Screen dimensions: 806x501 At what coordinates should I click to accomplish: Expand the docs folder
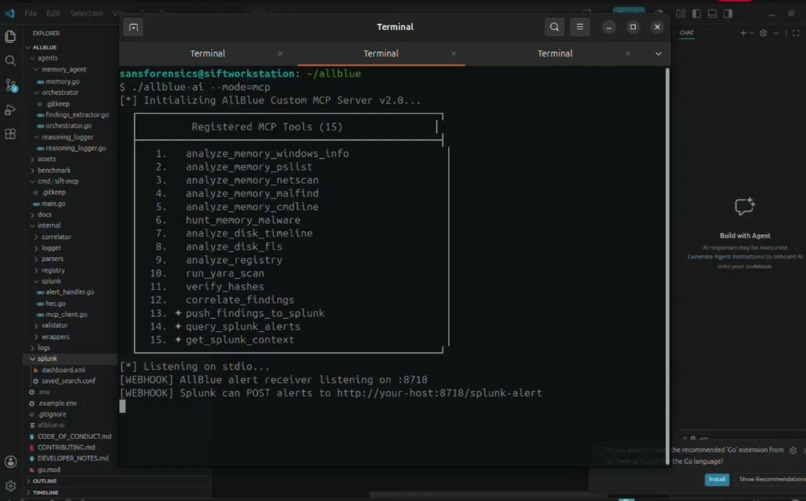pyautogui.click(x=44, y=215)
